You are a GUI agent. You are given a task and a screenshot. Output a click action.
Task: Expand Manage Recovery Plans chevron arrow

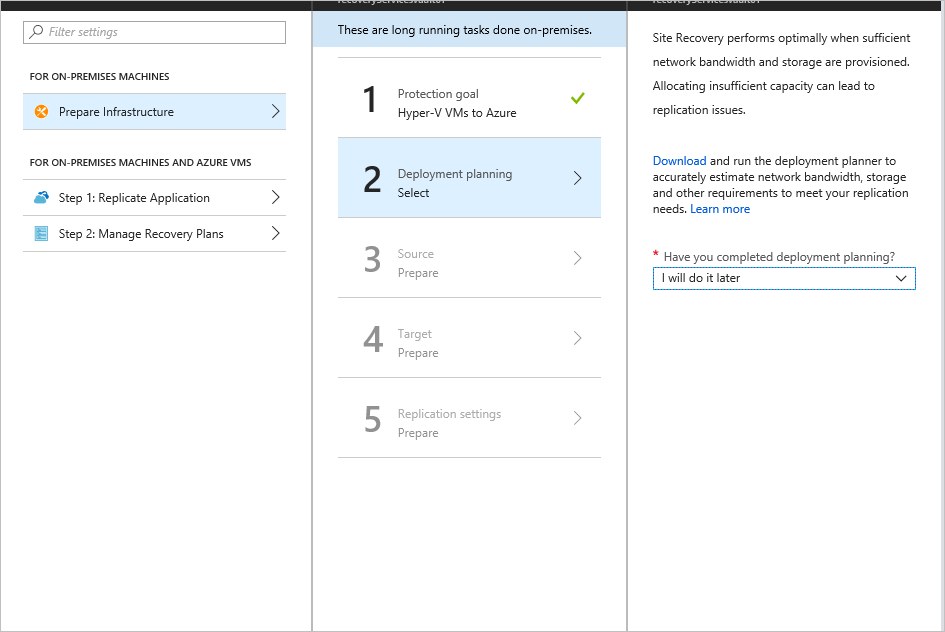click(275, 234)
